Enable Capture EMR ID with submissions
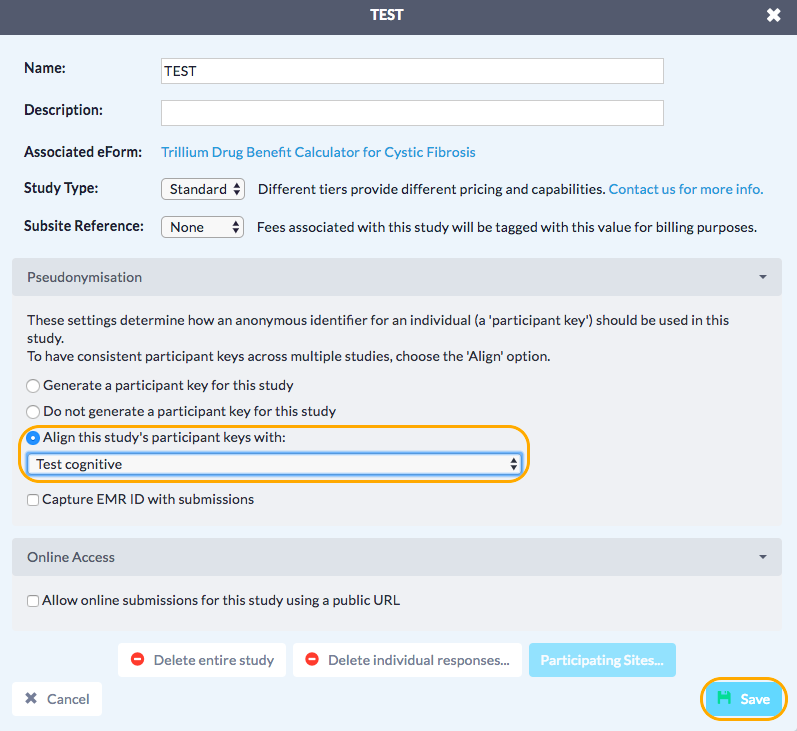The height and width of the screenshot is (731, 797). pos(34,499)
